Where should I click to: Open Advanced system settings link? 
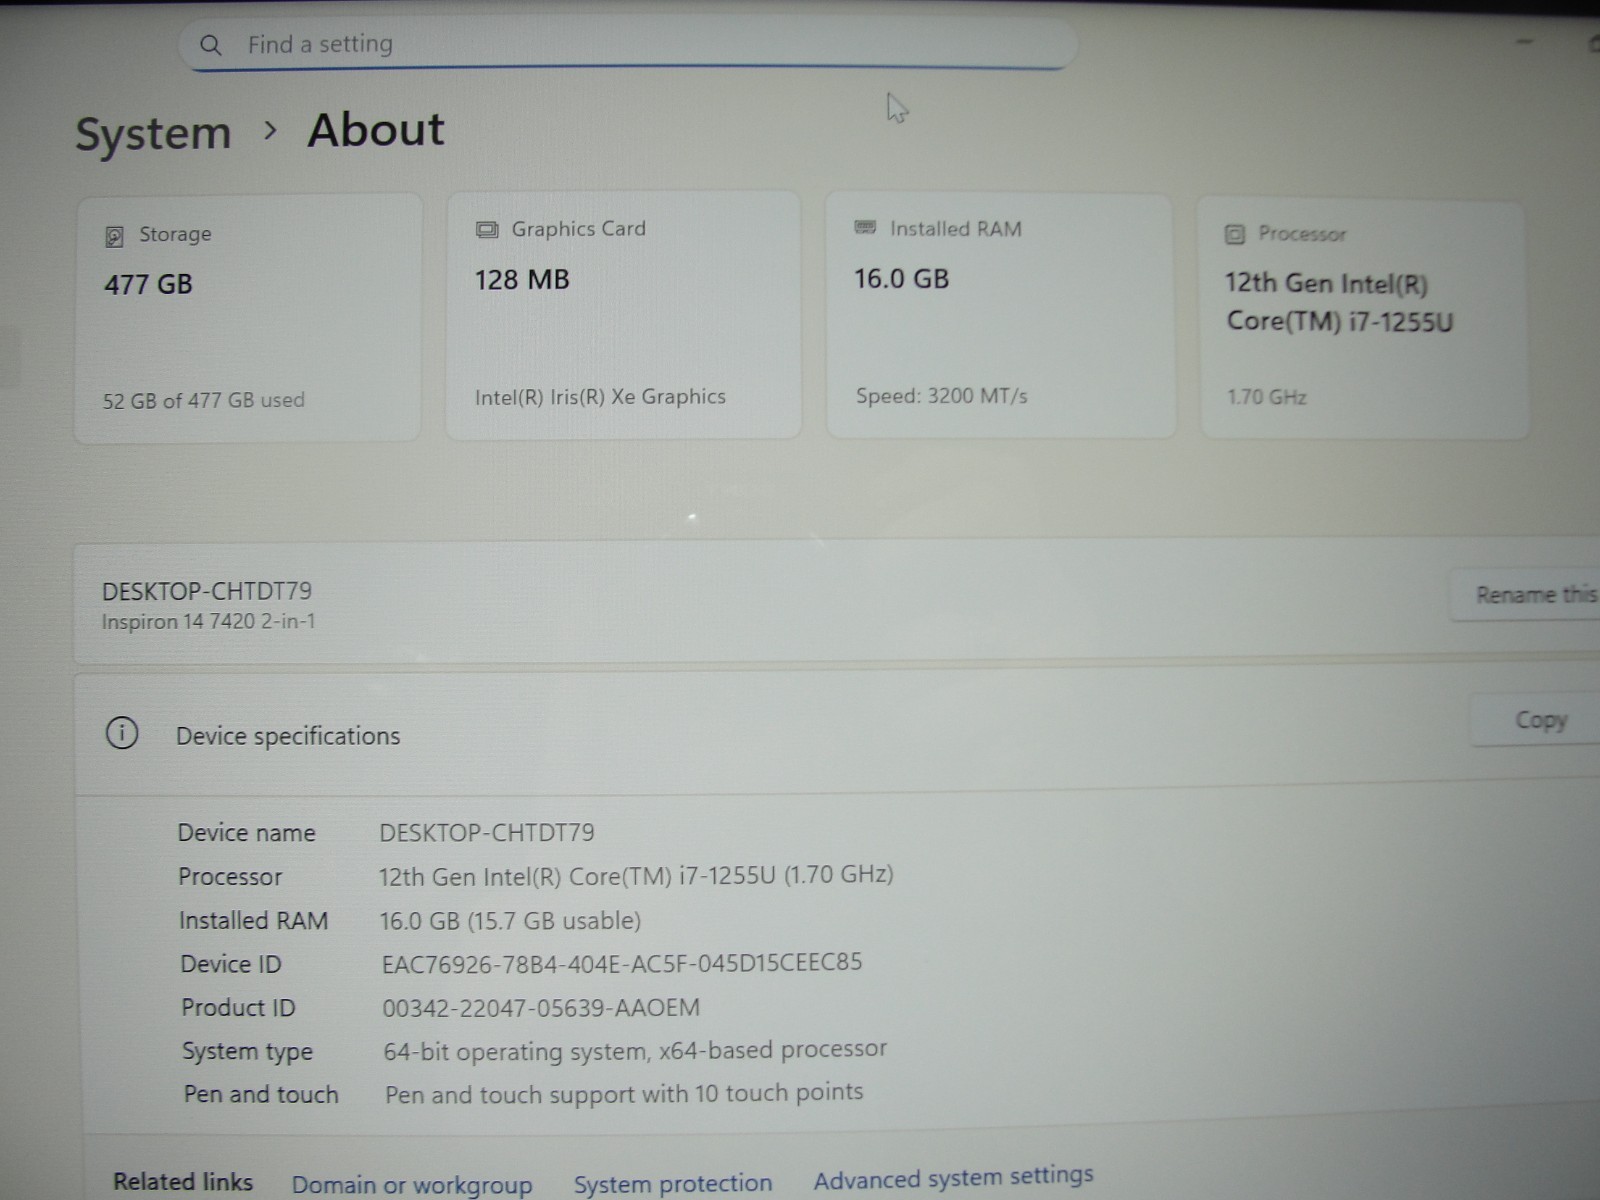[953, 1177]
